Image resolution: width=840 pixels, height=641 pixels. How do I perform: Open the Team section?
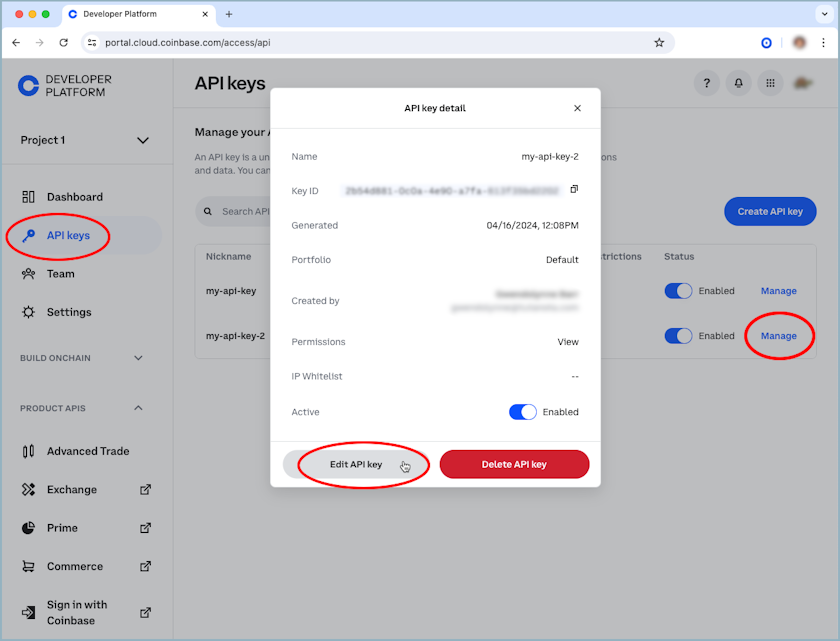(58, 273)
